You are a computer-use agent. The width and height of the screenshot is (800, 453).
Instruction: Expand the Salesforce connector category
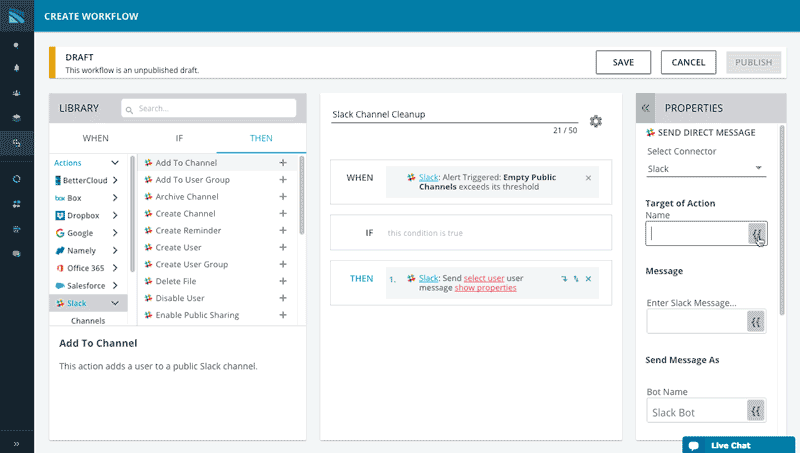point(115,286)
